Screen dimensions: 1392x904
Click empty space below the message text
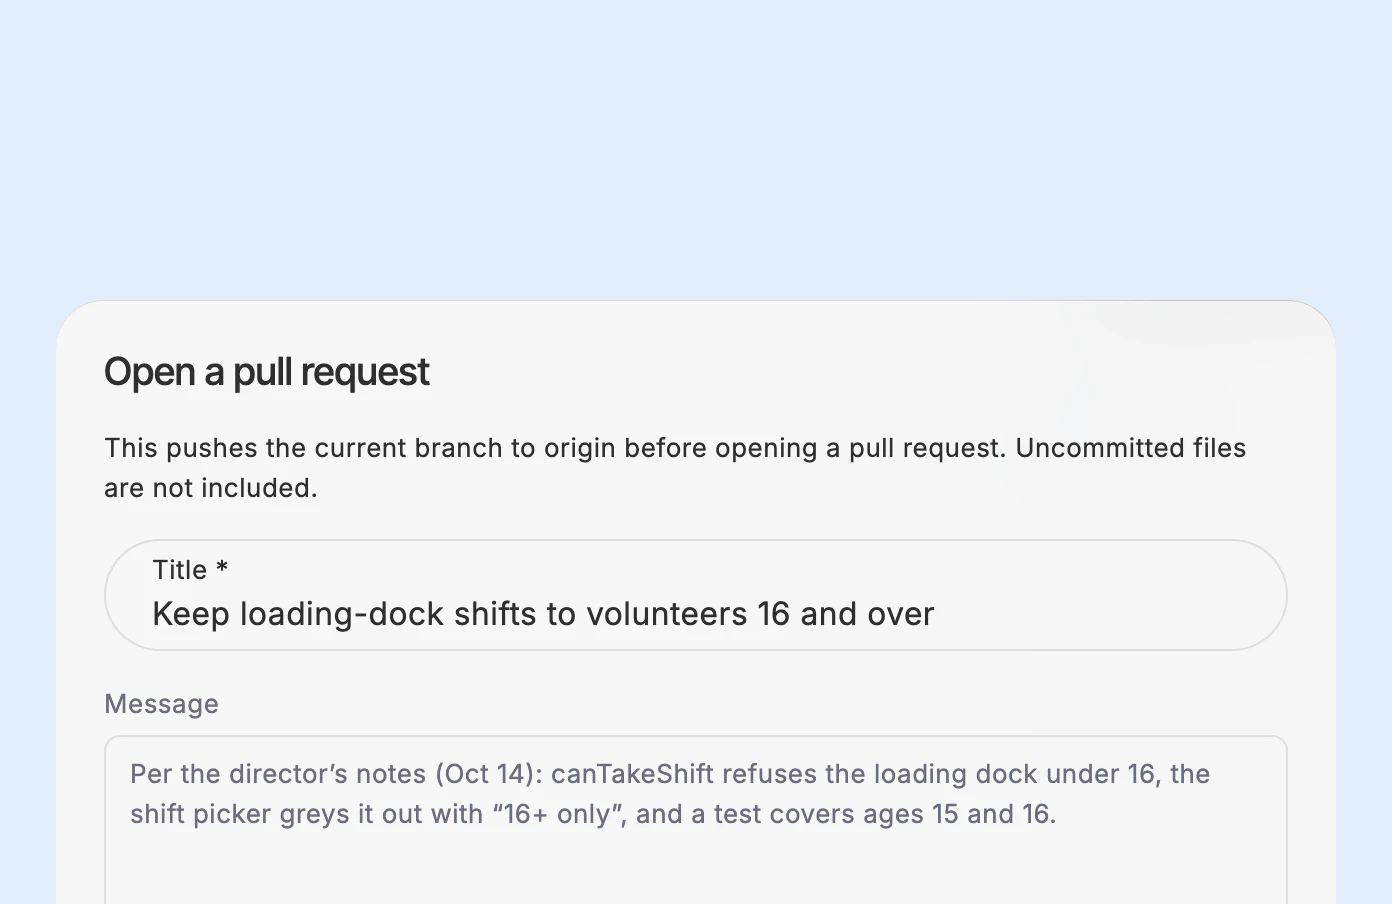coord(695,870)
